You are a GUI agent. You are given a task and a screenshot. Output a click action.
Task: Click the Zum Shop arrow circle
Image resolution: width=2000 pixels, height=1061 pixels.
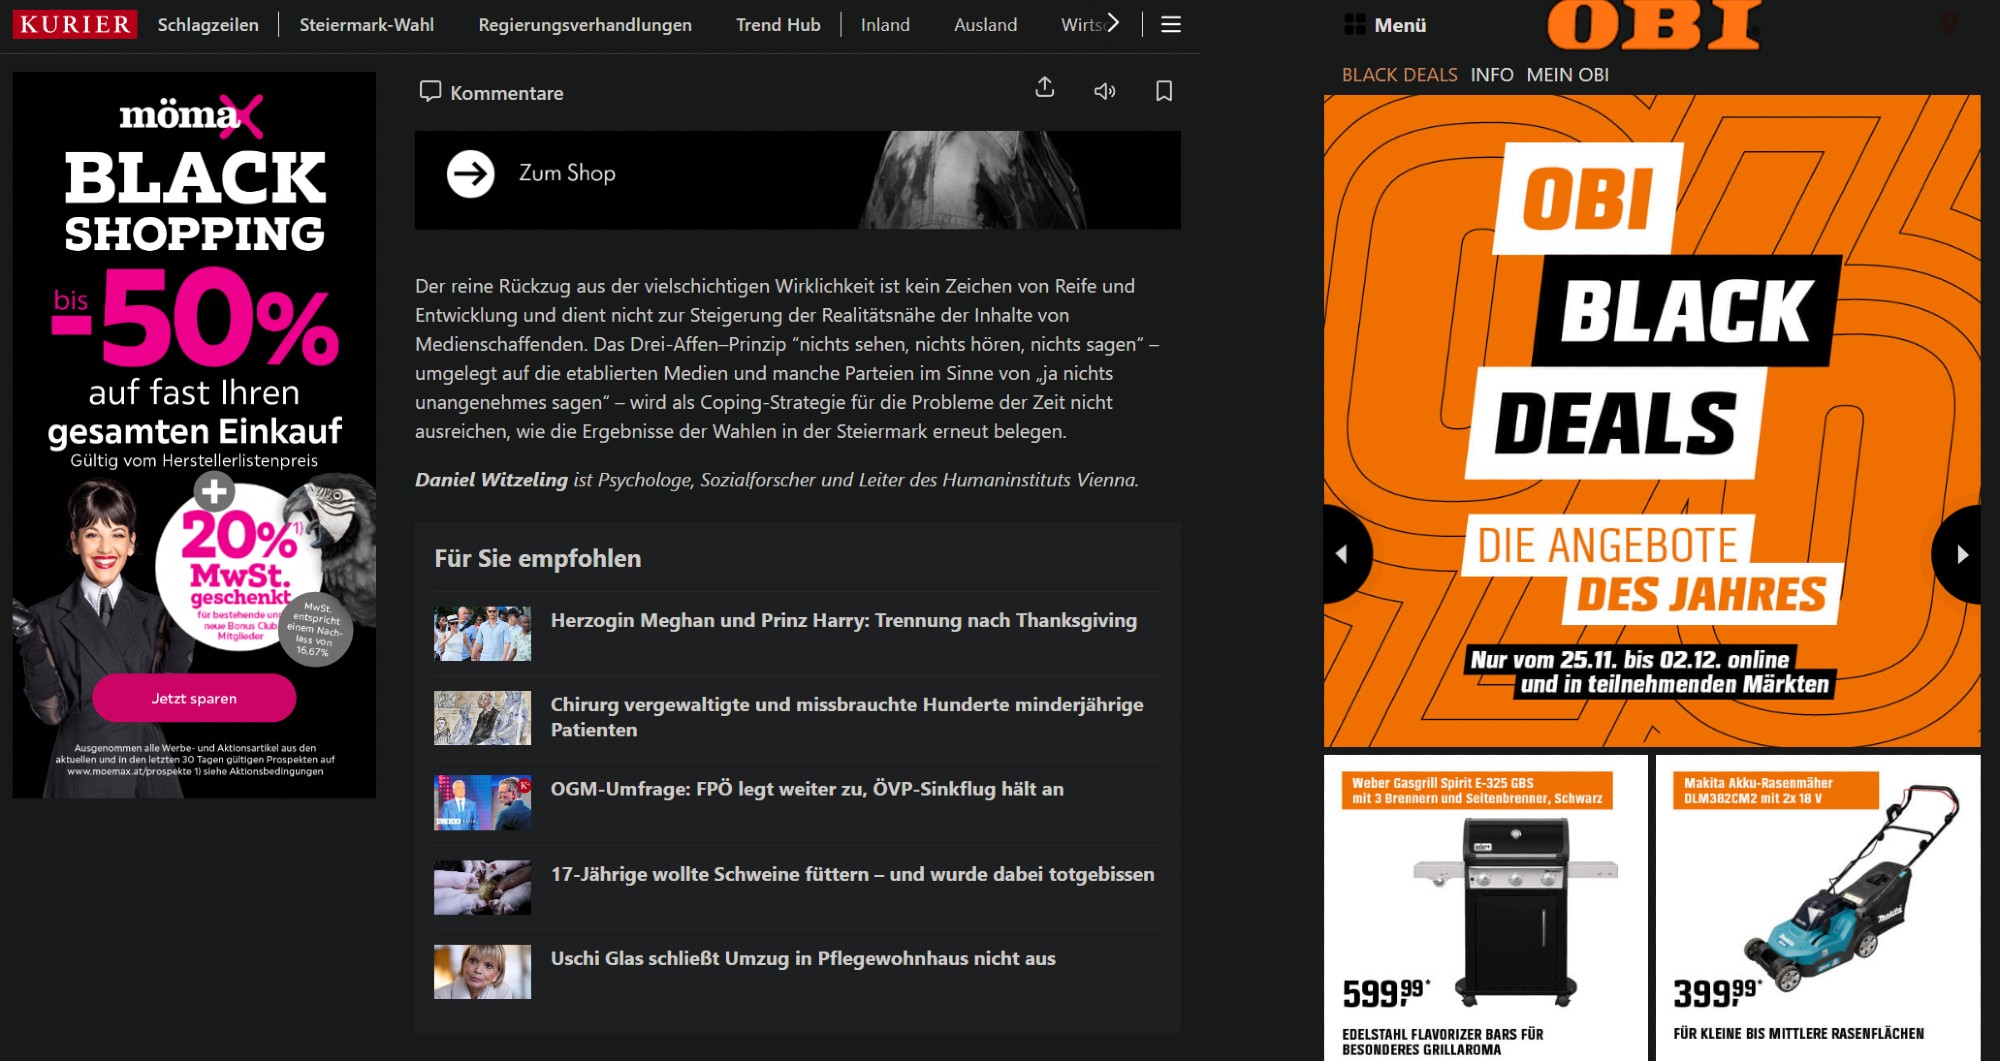pyautogui.click(x=470, y=174)
